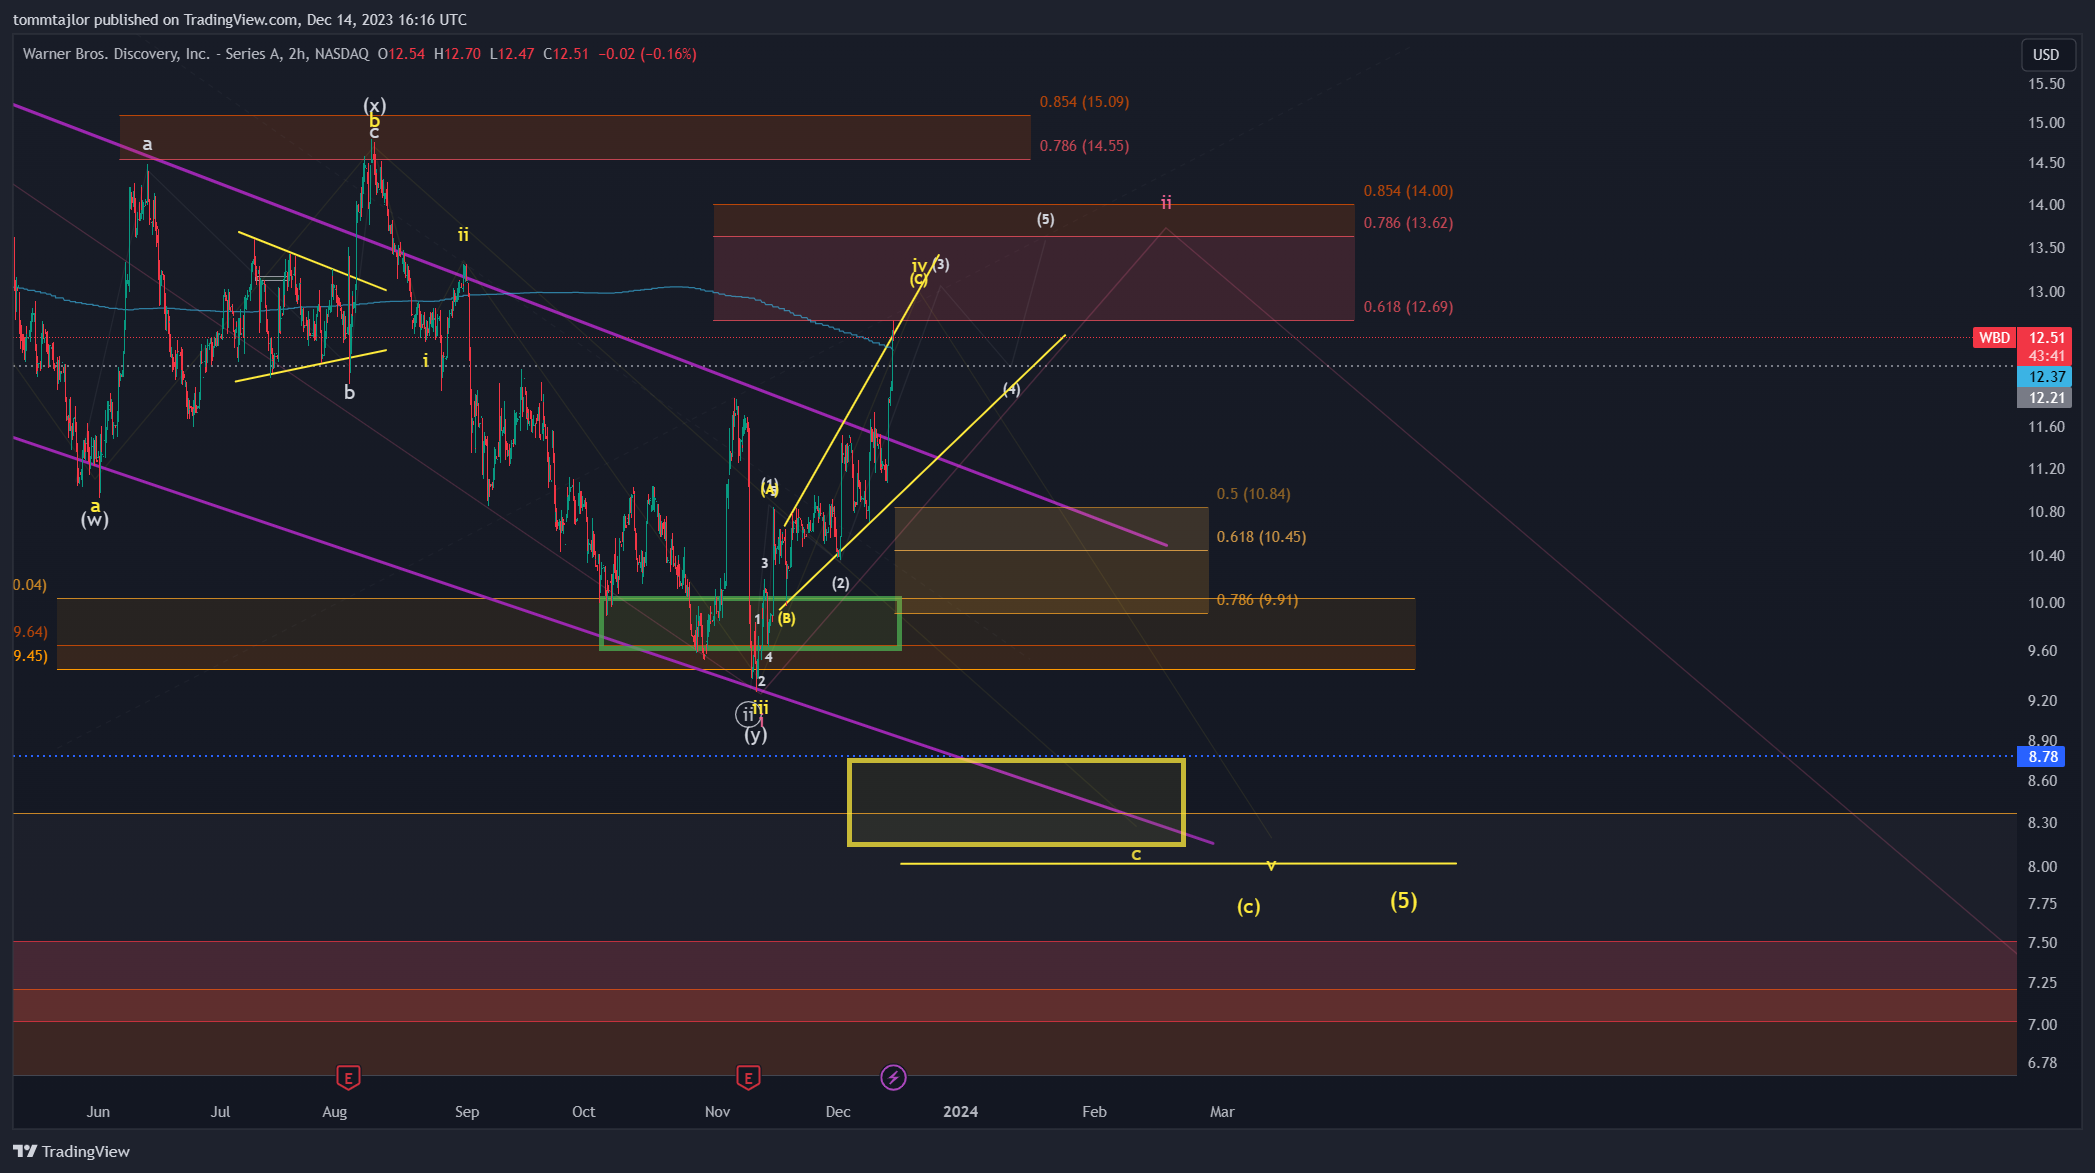Click the white (4) wave label
The image size is (2095, 1173).
(x=1011, y=389)
